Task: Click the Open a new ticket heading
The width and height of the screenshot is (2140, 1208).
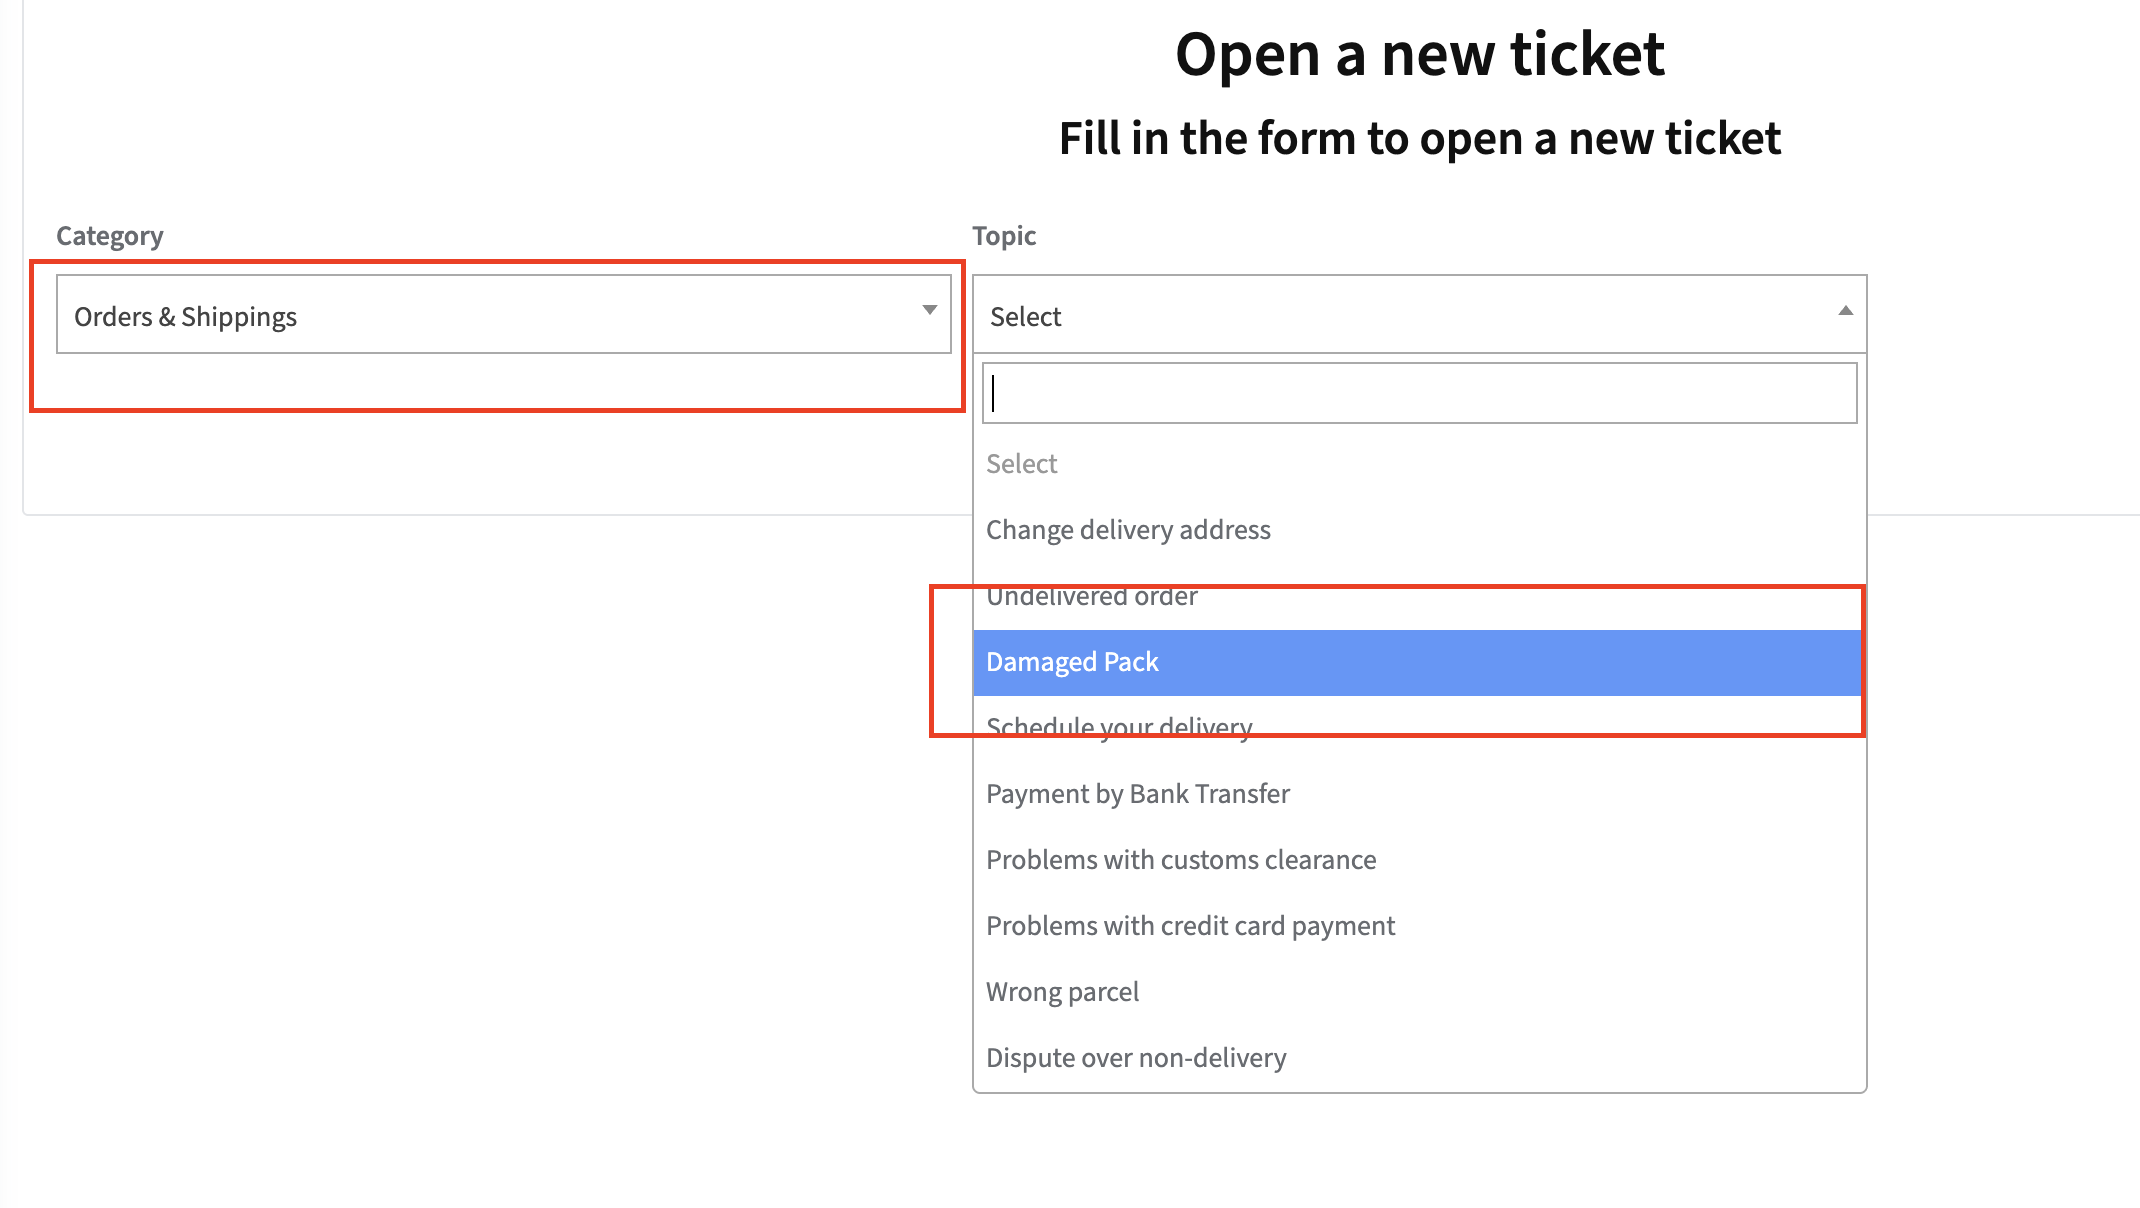Action: pos(1419,54)
